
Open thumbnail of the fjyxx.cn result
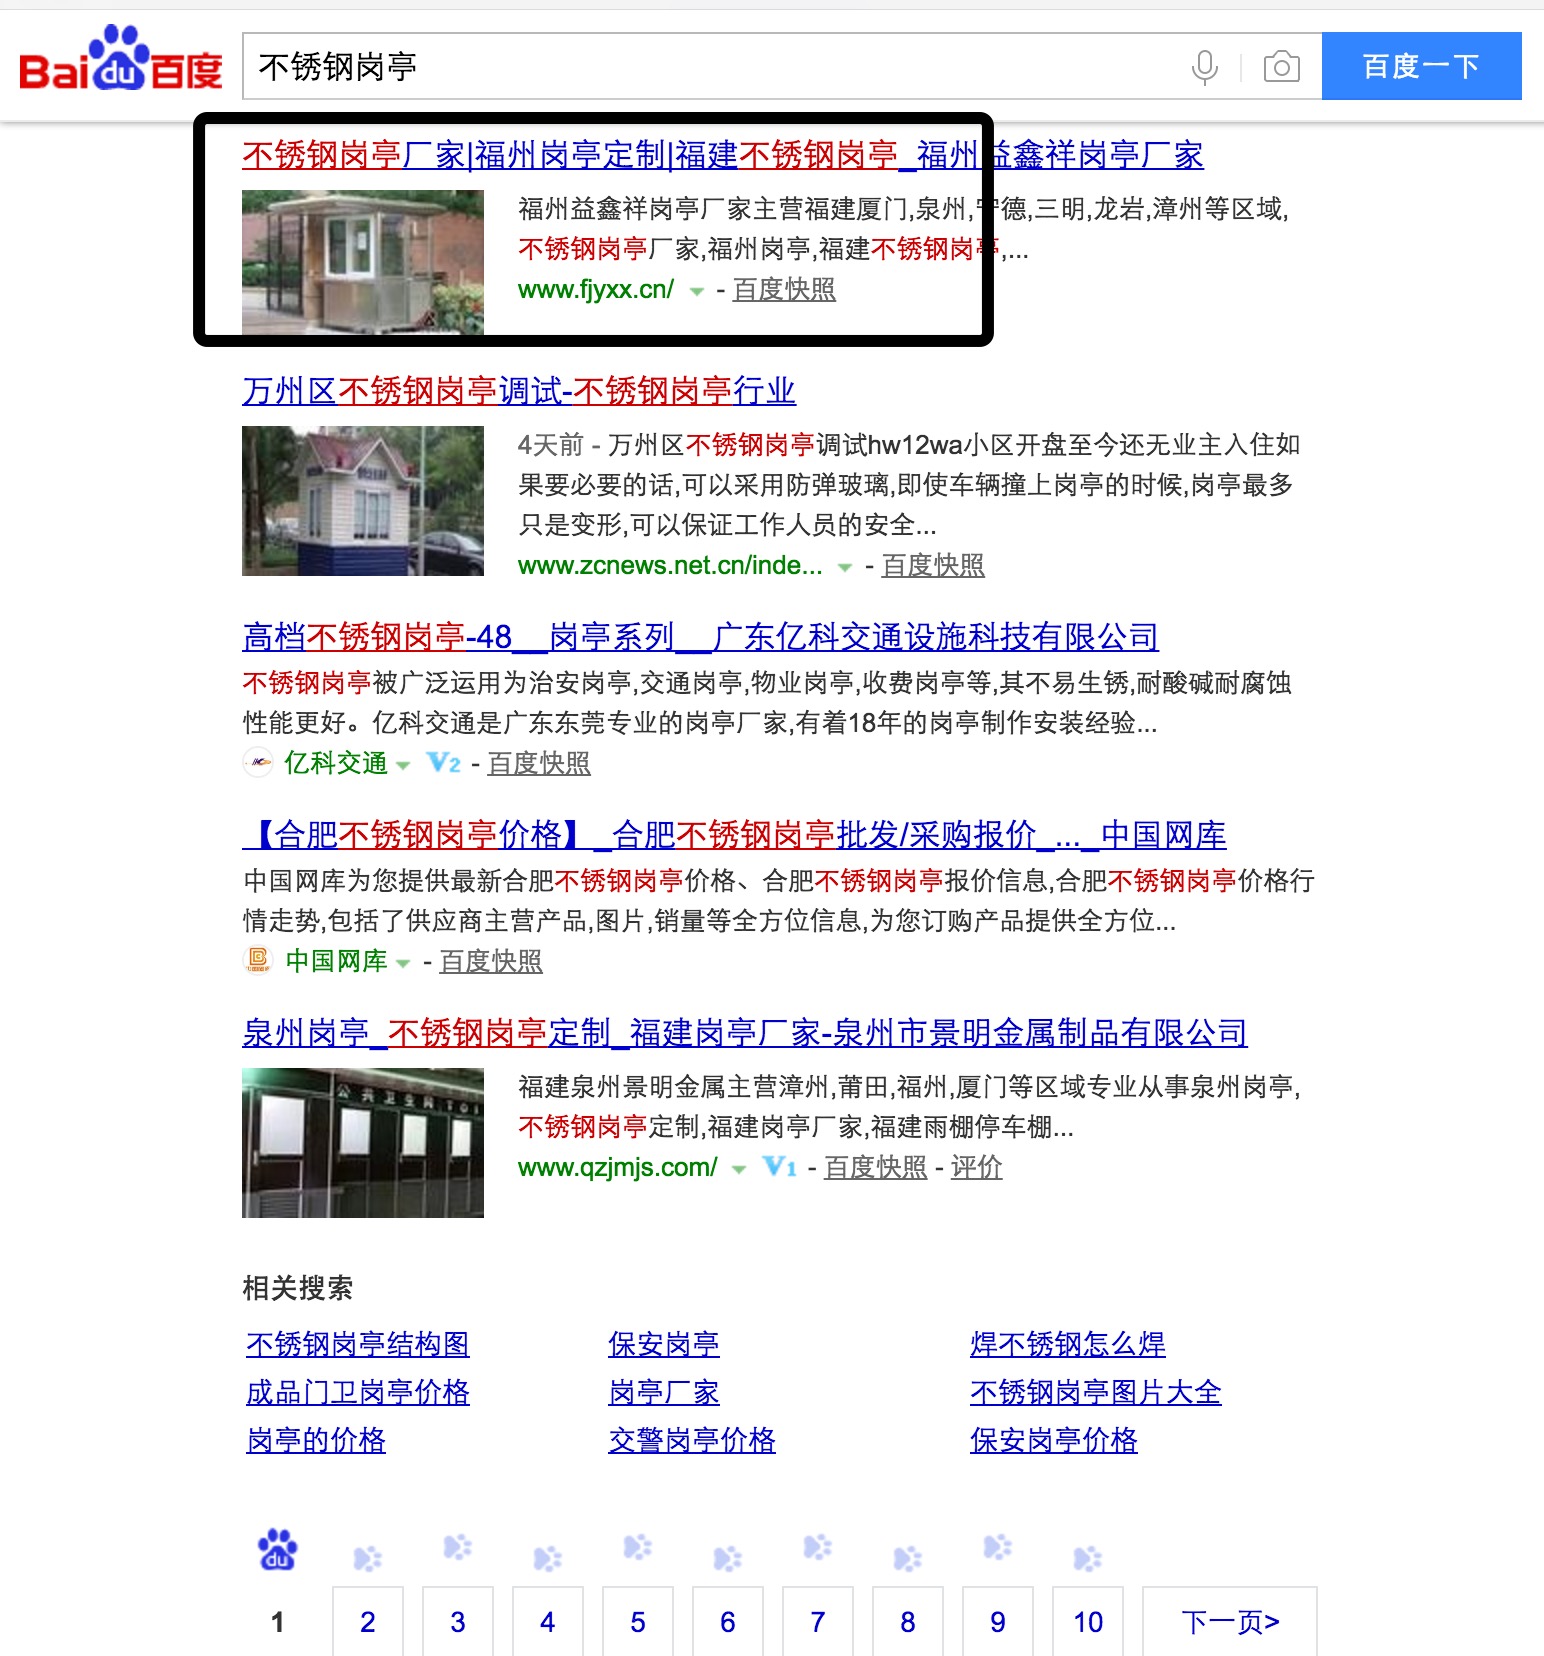pos(363,262)
